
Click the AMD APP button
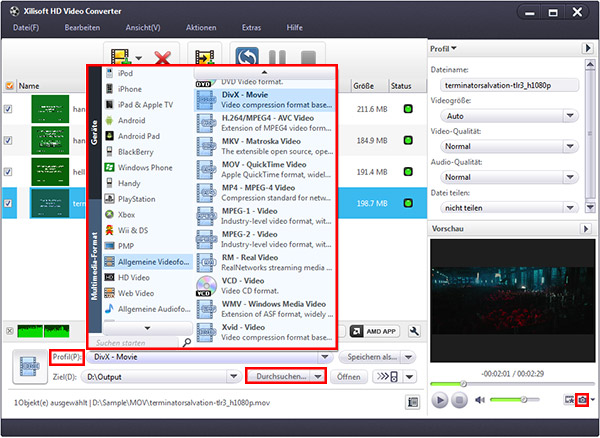[x=374, y=331]
